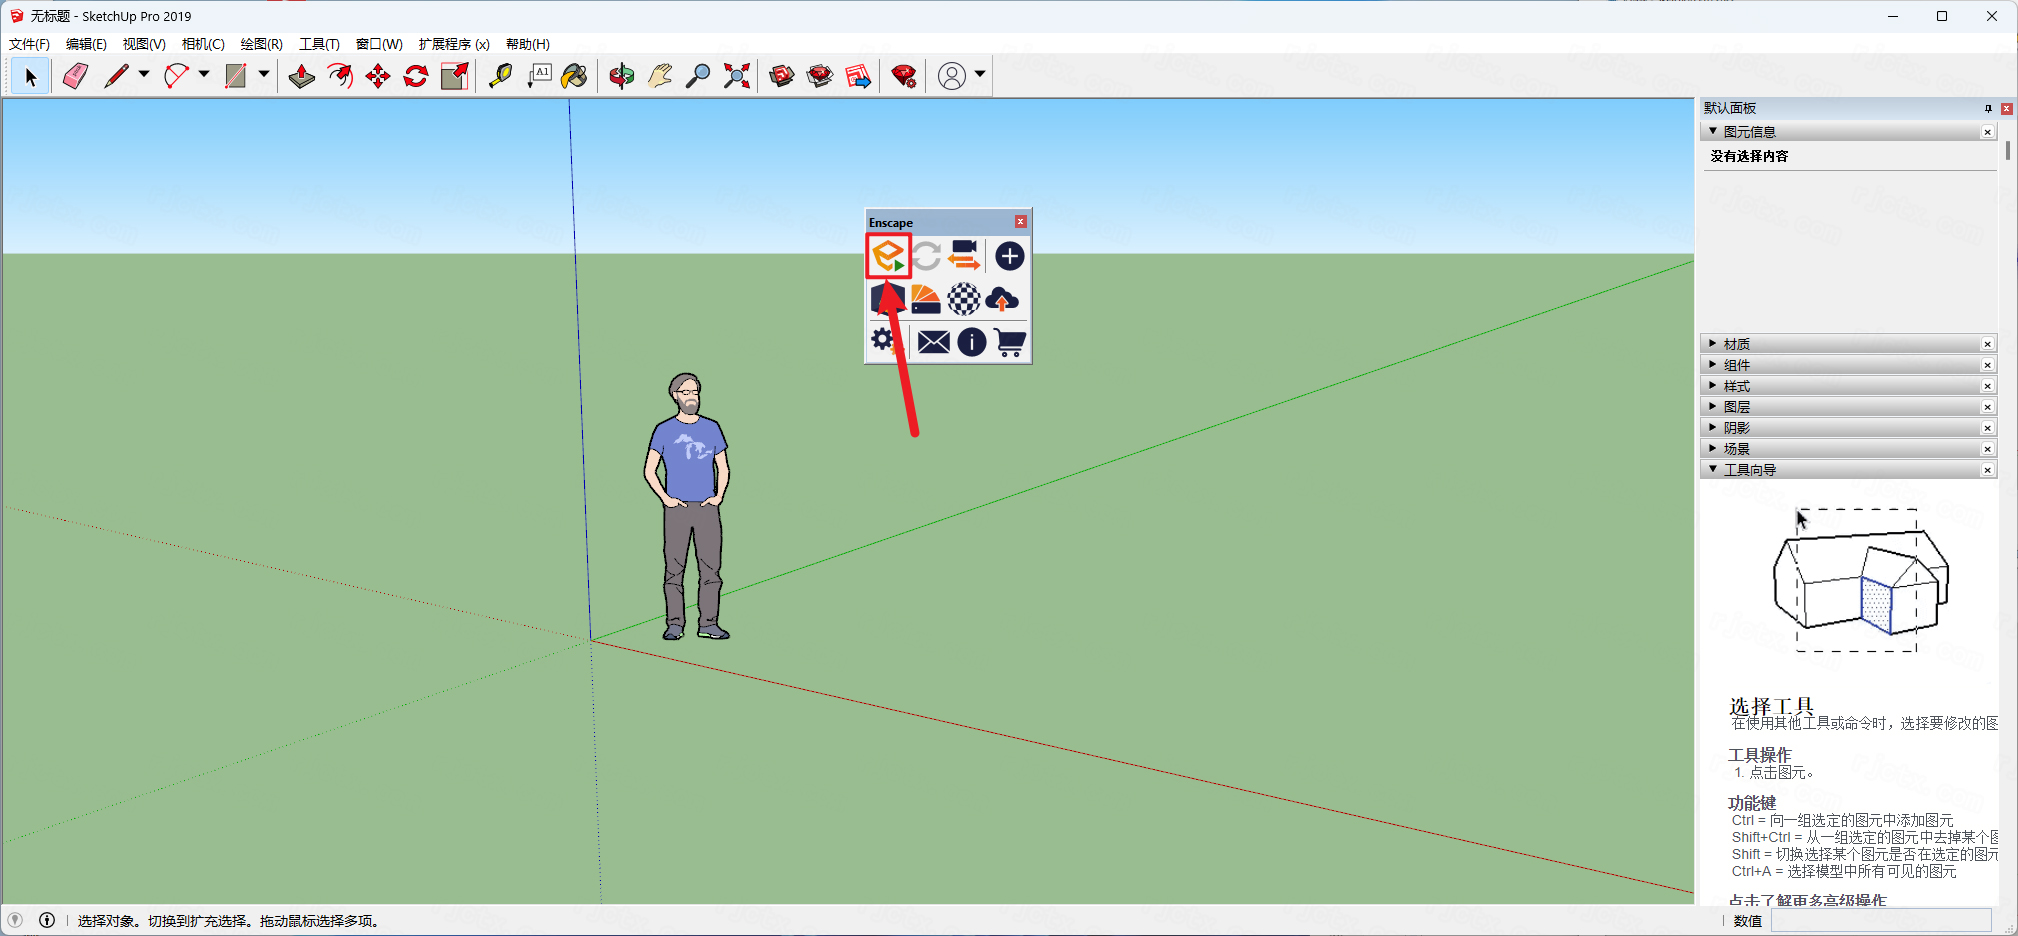
Task: Pick the Eraser tool
Action: 75,76
